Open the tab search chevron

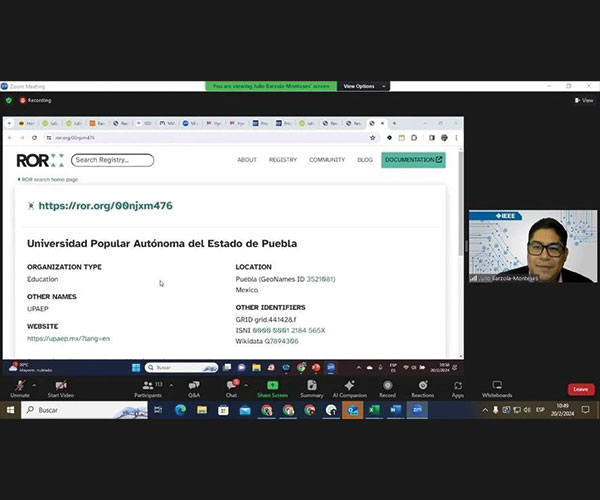[9, 123]
